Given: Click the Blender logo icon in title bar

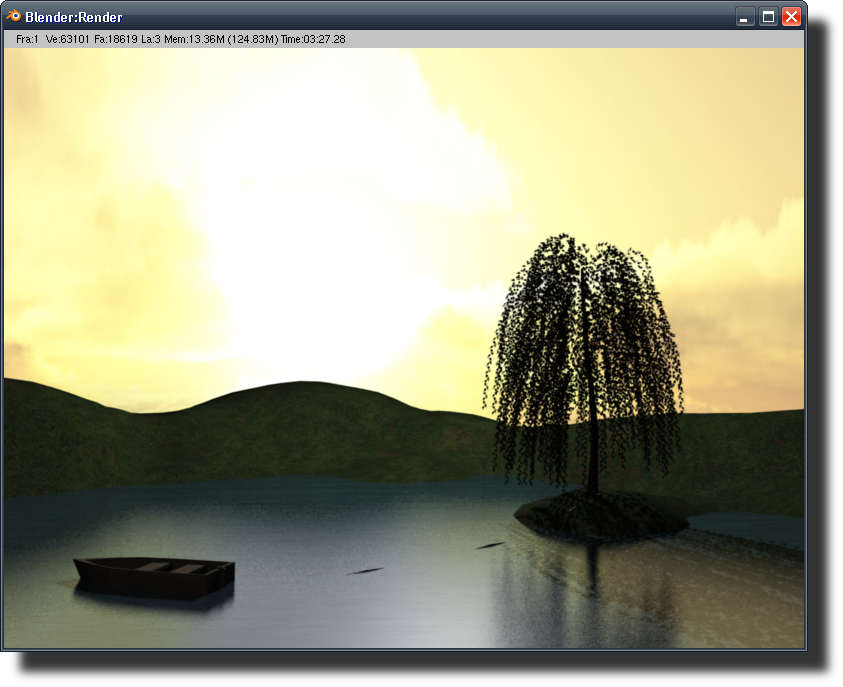Looking at the screenshot, I should coord(13,16).
